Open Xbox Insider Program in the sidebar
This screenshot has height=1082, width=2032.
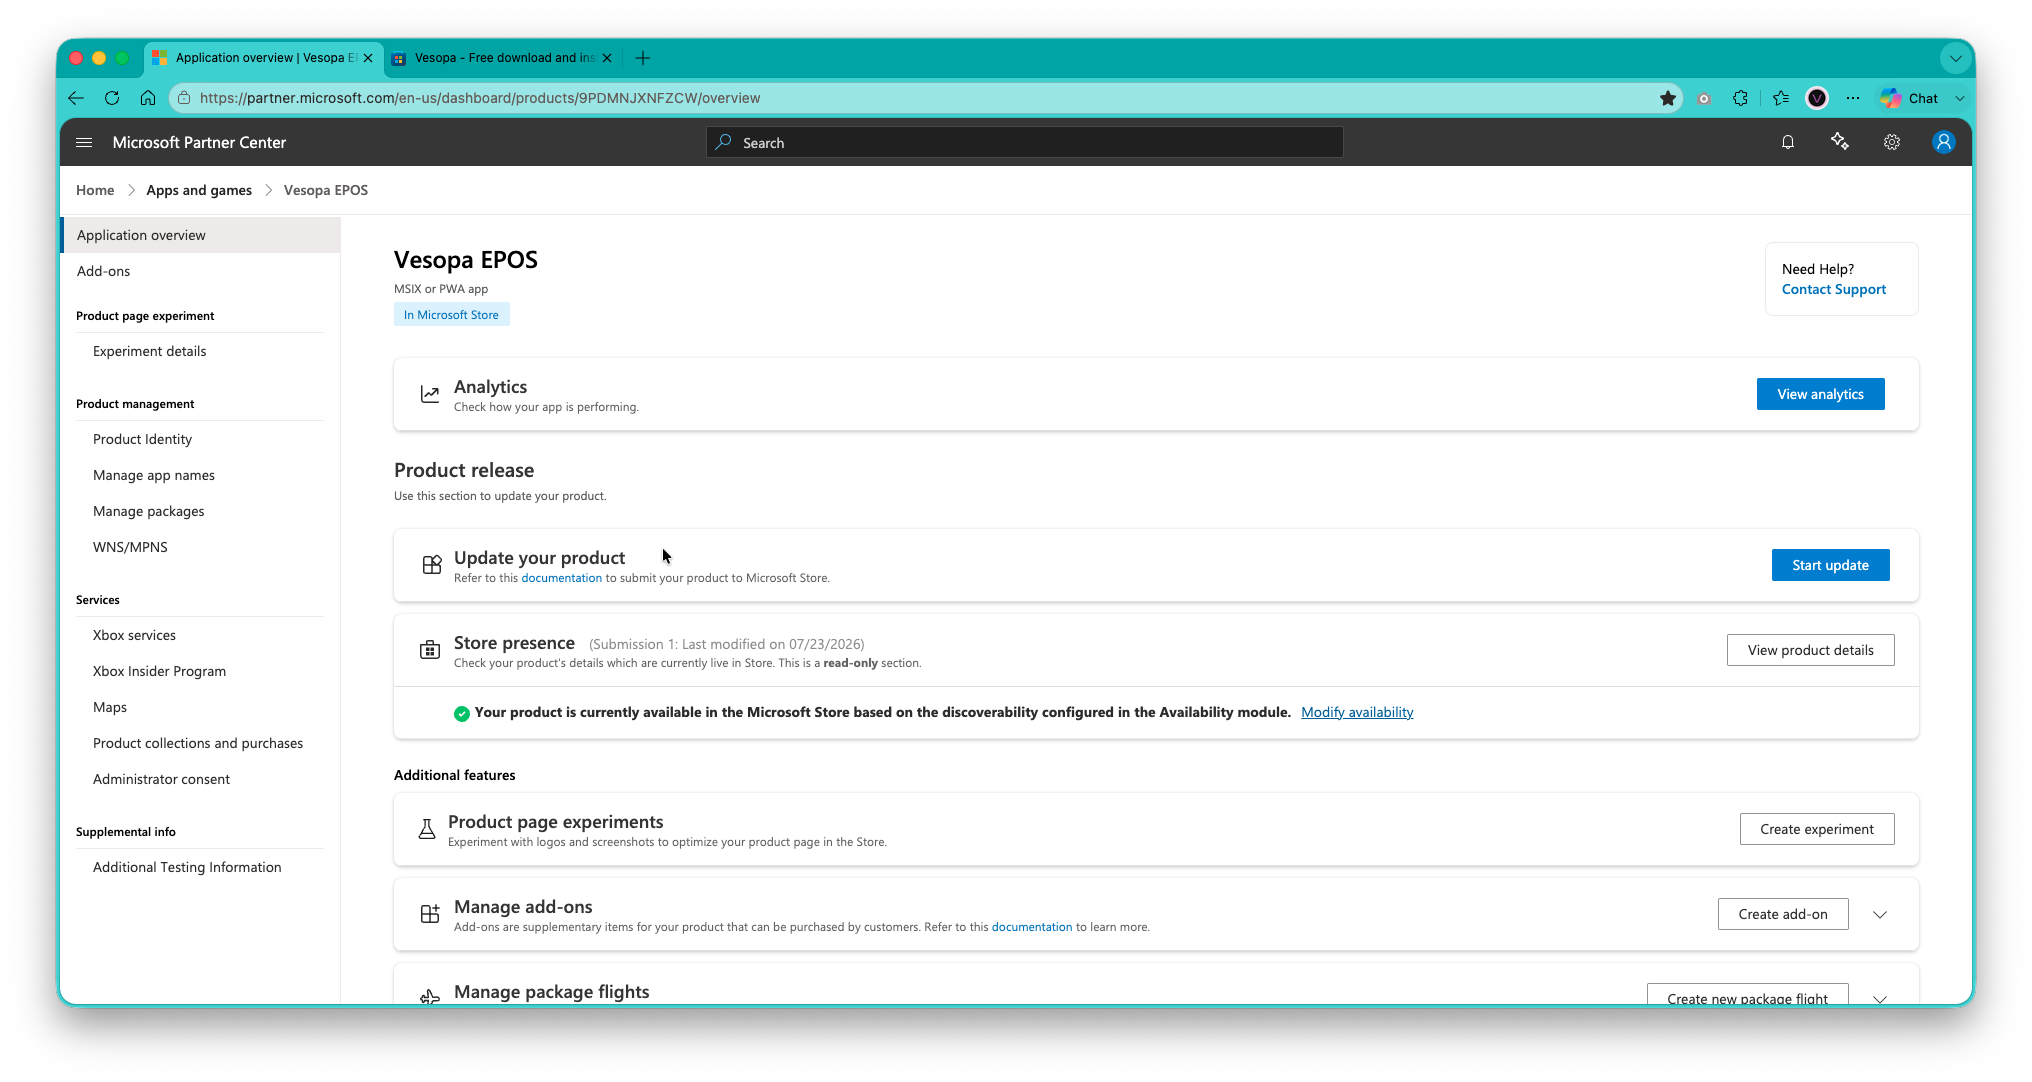[x=160, y=671]
